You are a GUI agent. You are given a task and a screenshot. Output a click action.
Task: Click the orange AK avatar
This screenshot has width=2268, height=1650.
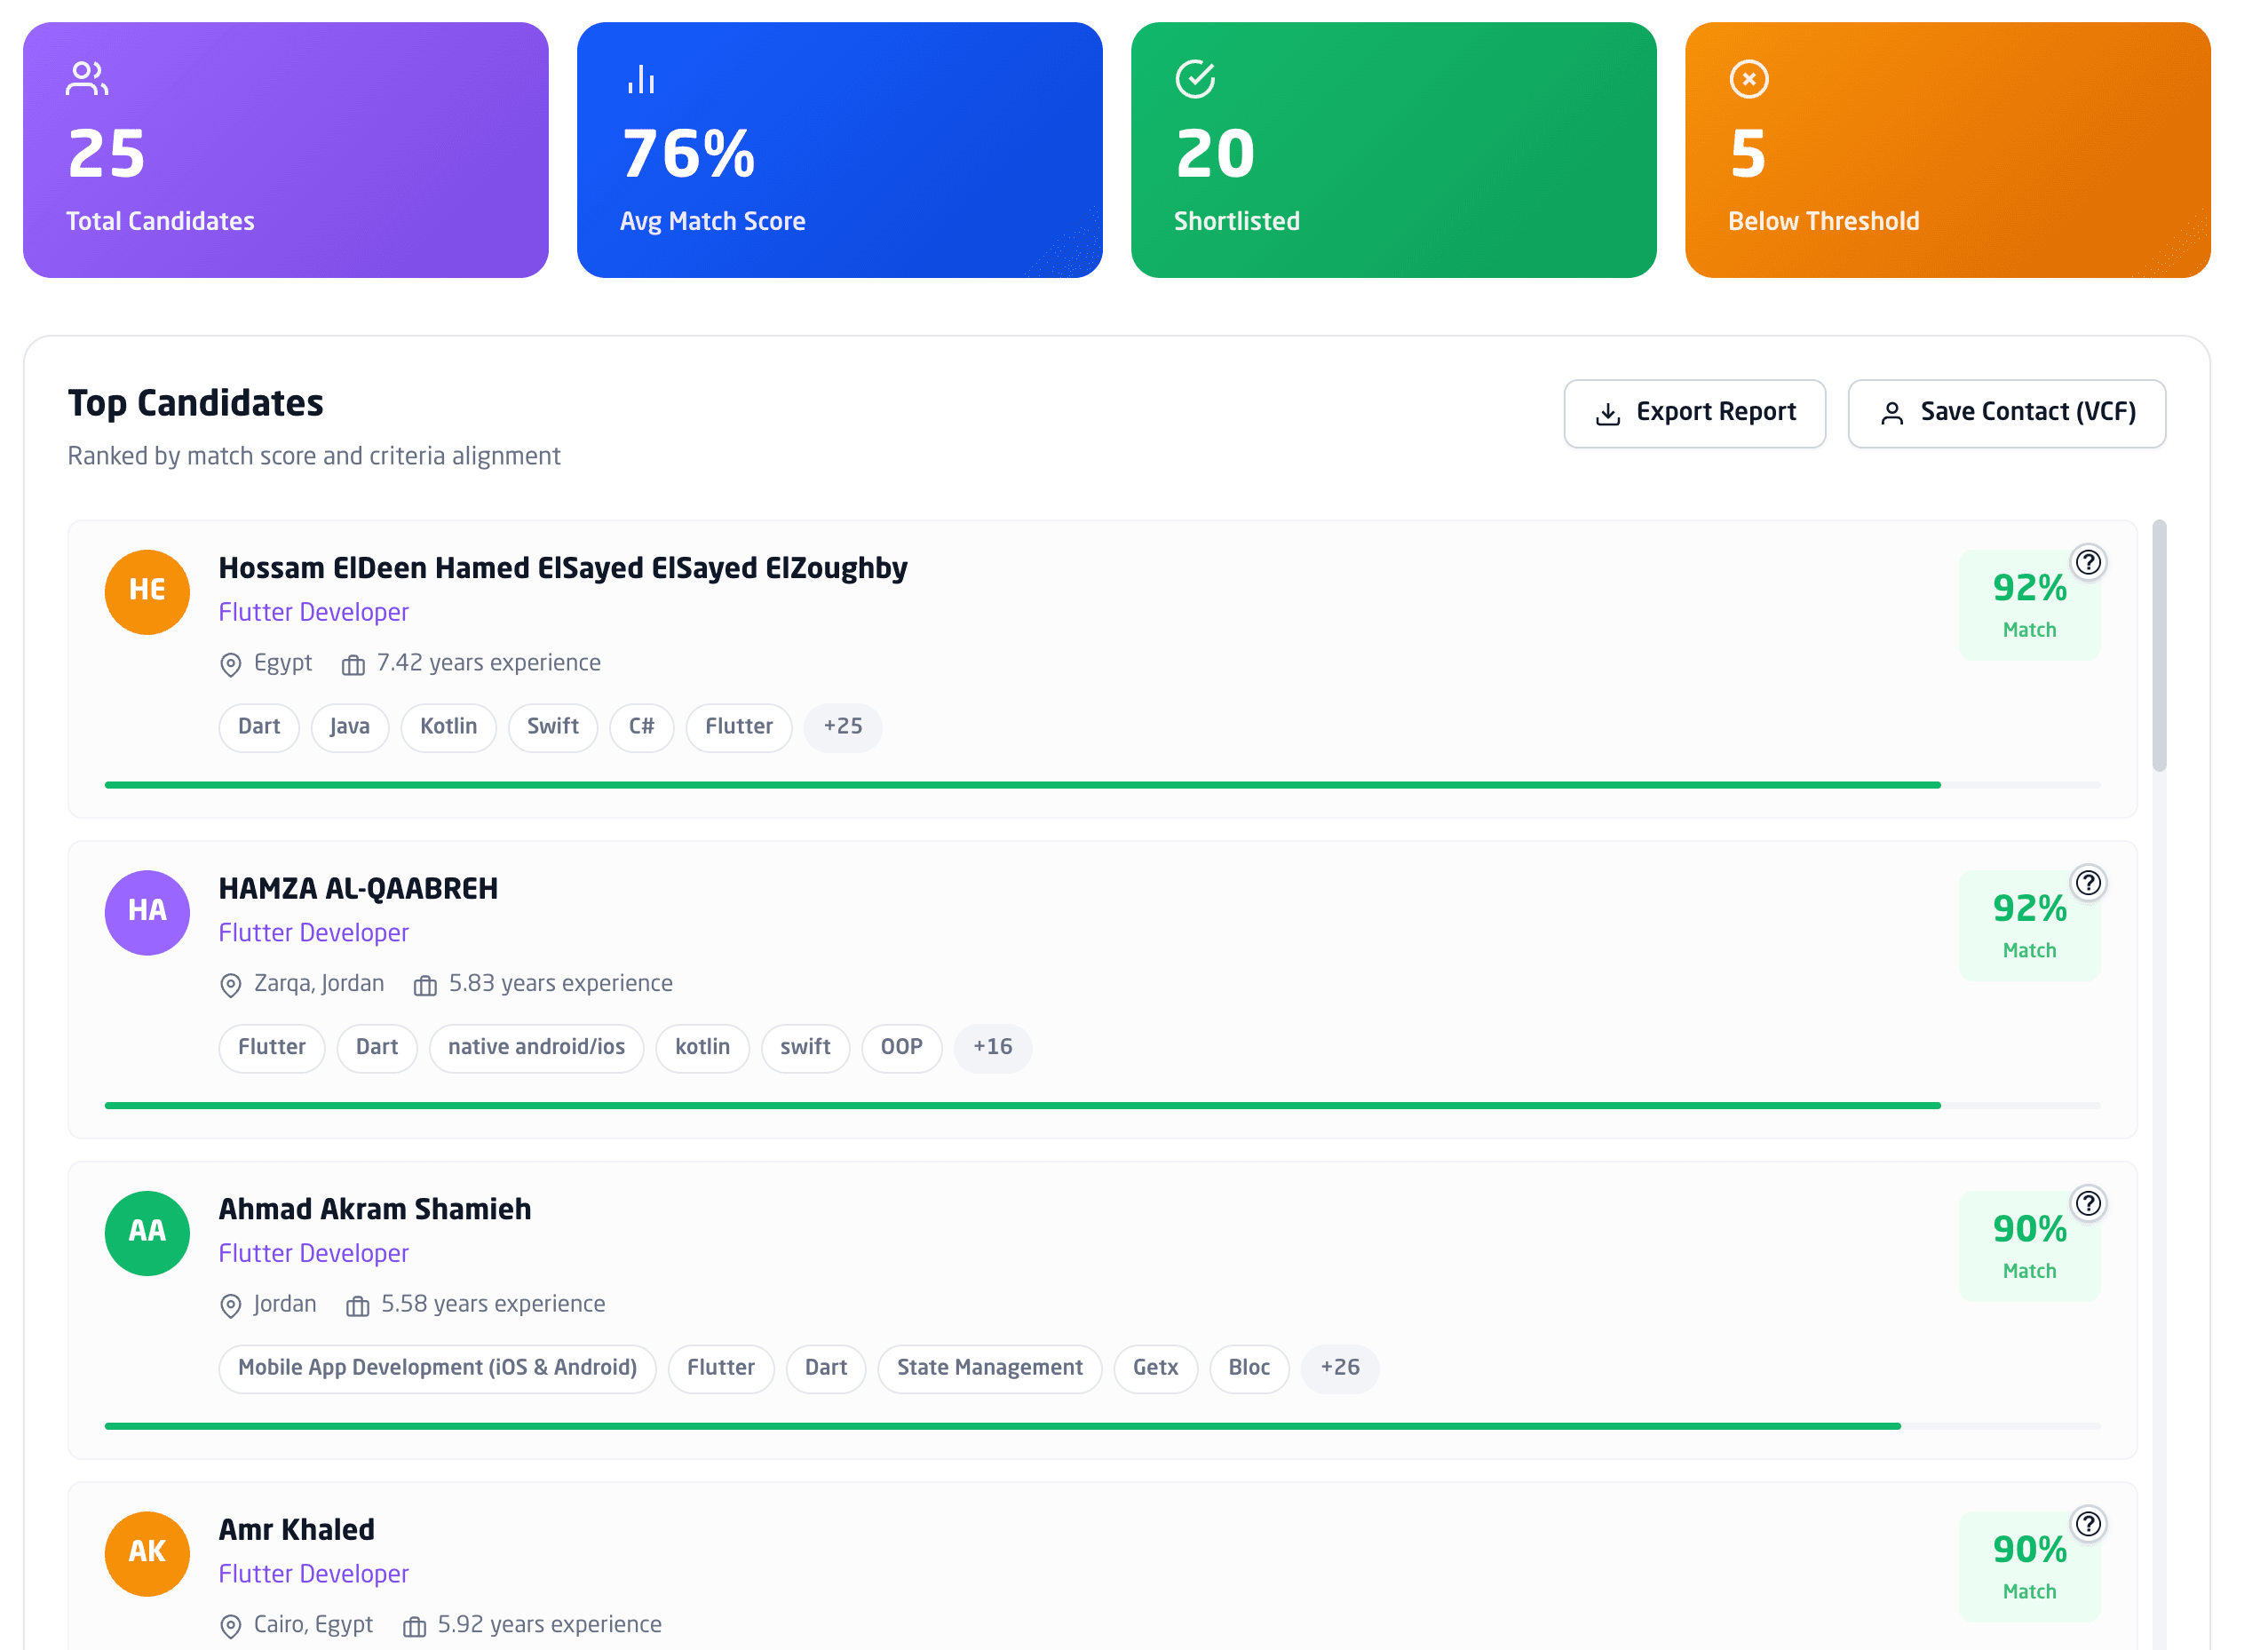[147, 1553]
